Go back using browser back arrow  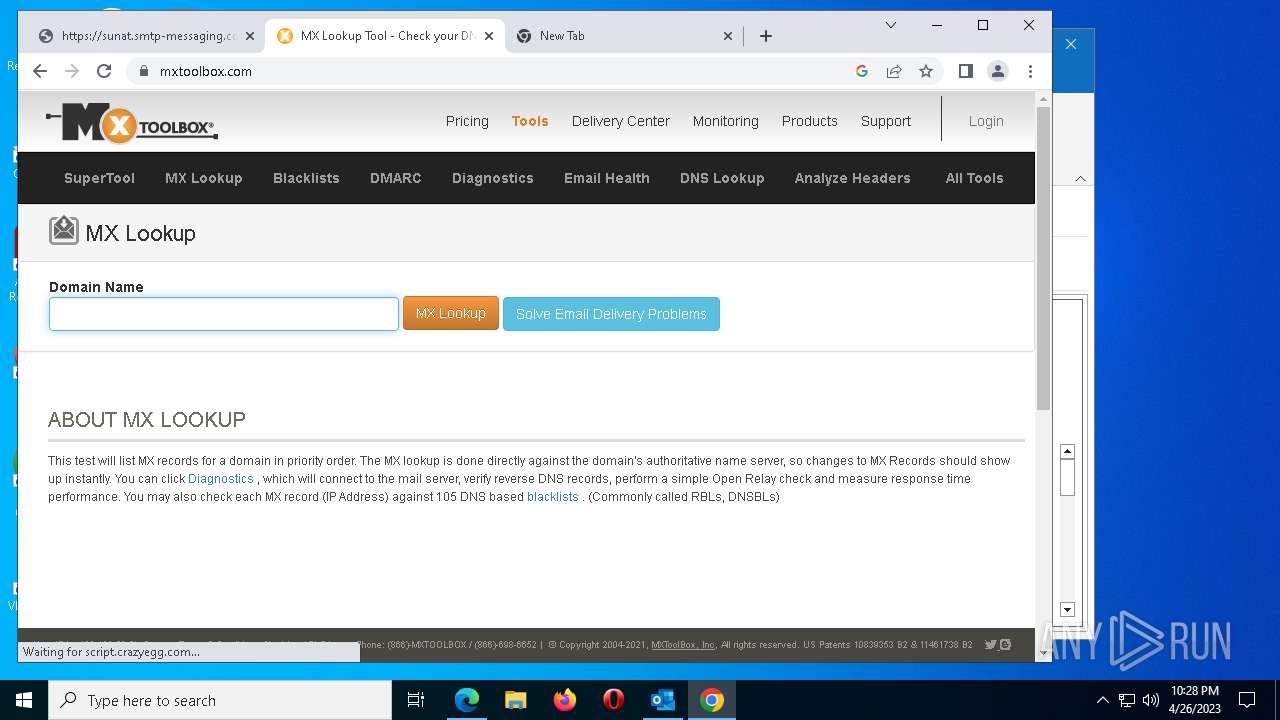[40, 71]
